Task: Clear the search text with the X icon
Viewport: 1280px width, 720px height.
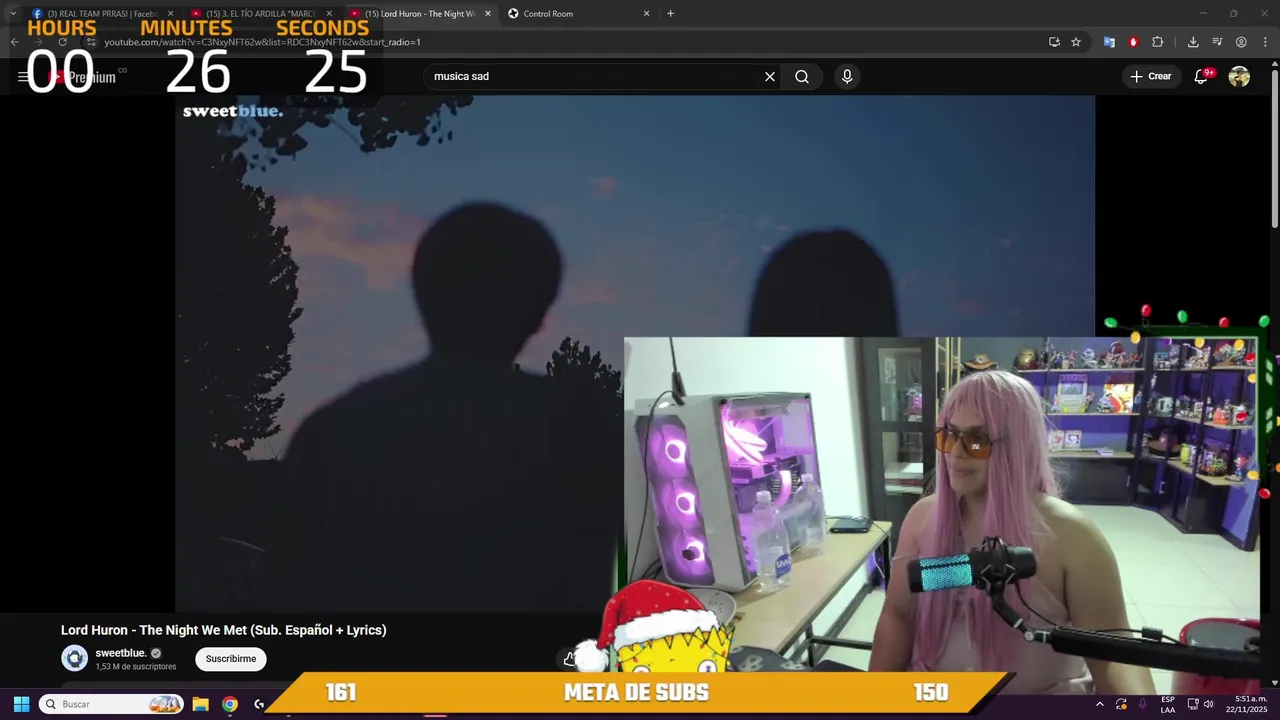Action: [x=770, y=76]
